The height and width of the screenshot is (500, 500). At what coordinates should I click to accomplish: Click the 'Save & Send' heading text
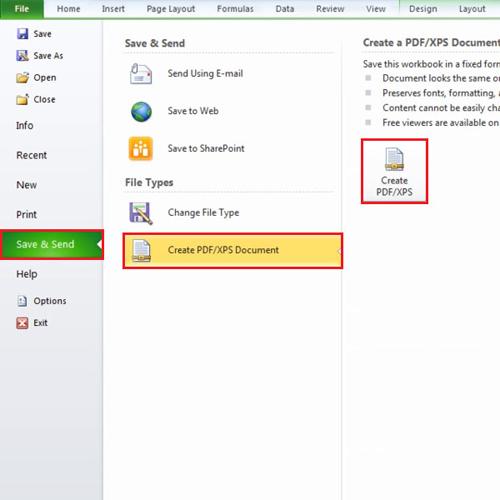point(155,43)
